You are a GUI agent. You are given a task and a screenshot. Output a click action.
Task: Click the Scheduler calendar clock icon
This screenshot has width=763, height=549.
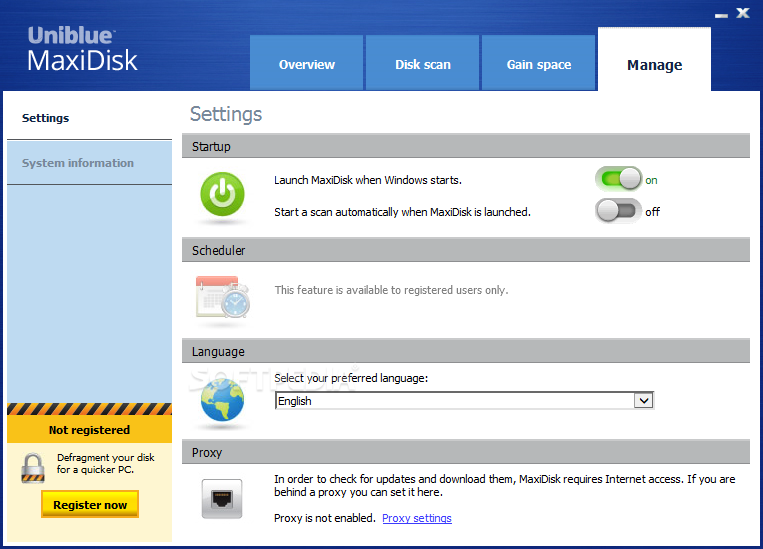tap(223, 296)
